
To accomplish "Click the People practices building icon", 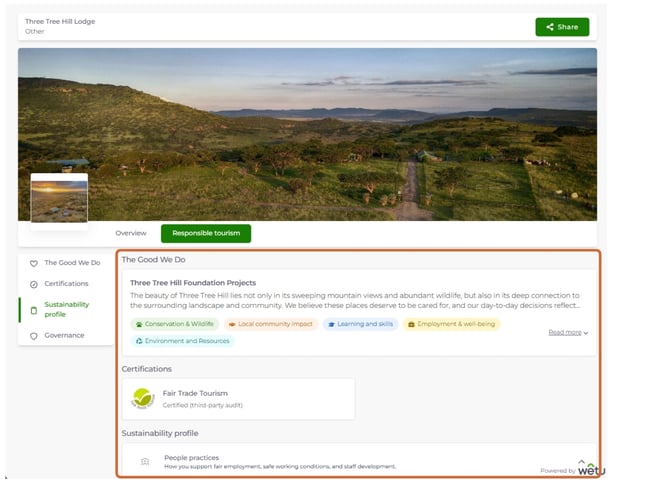I will coord(145,461).
